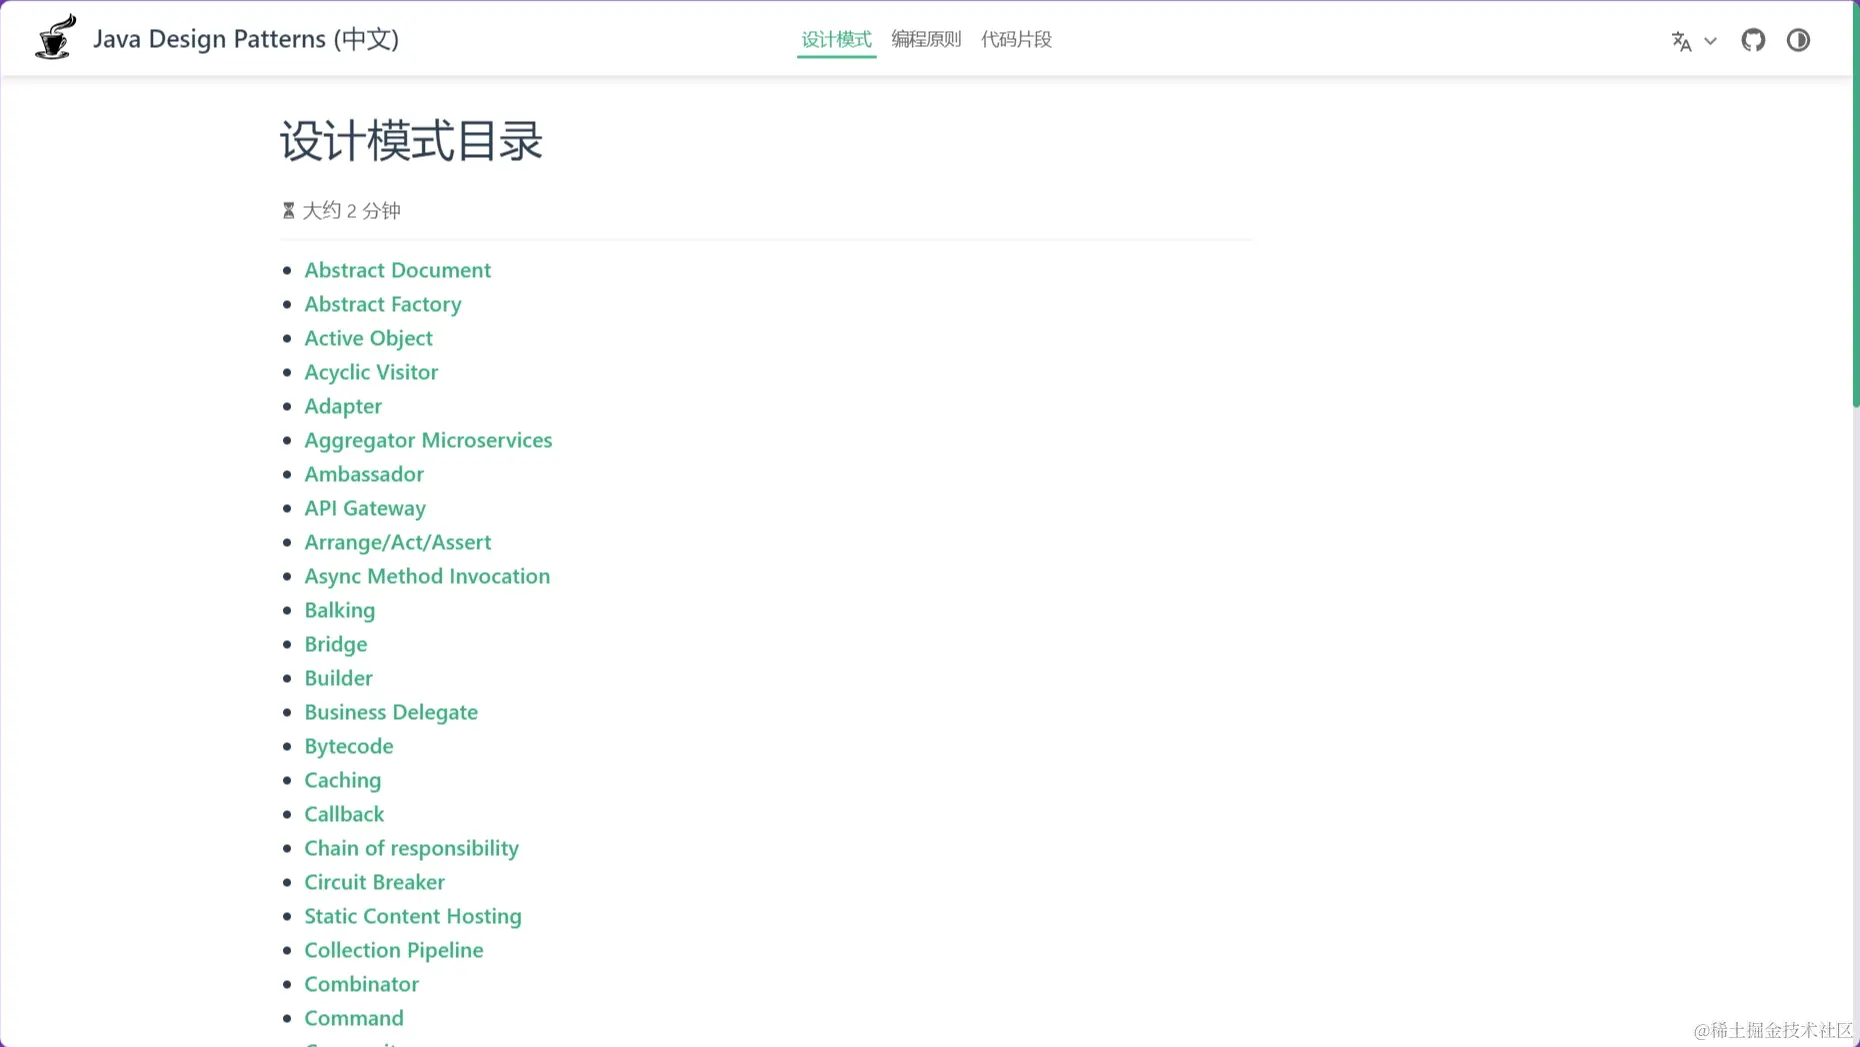Click the 设计模式目录 page heading
Screen dimensions: 1860x1047
tap(411, 141)
